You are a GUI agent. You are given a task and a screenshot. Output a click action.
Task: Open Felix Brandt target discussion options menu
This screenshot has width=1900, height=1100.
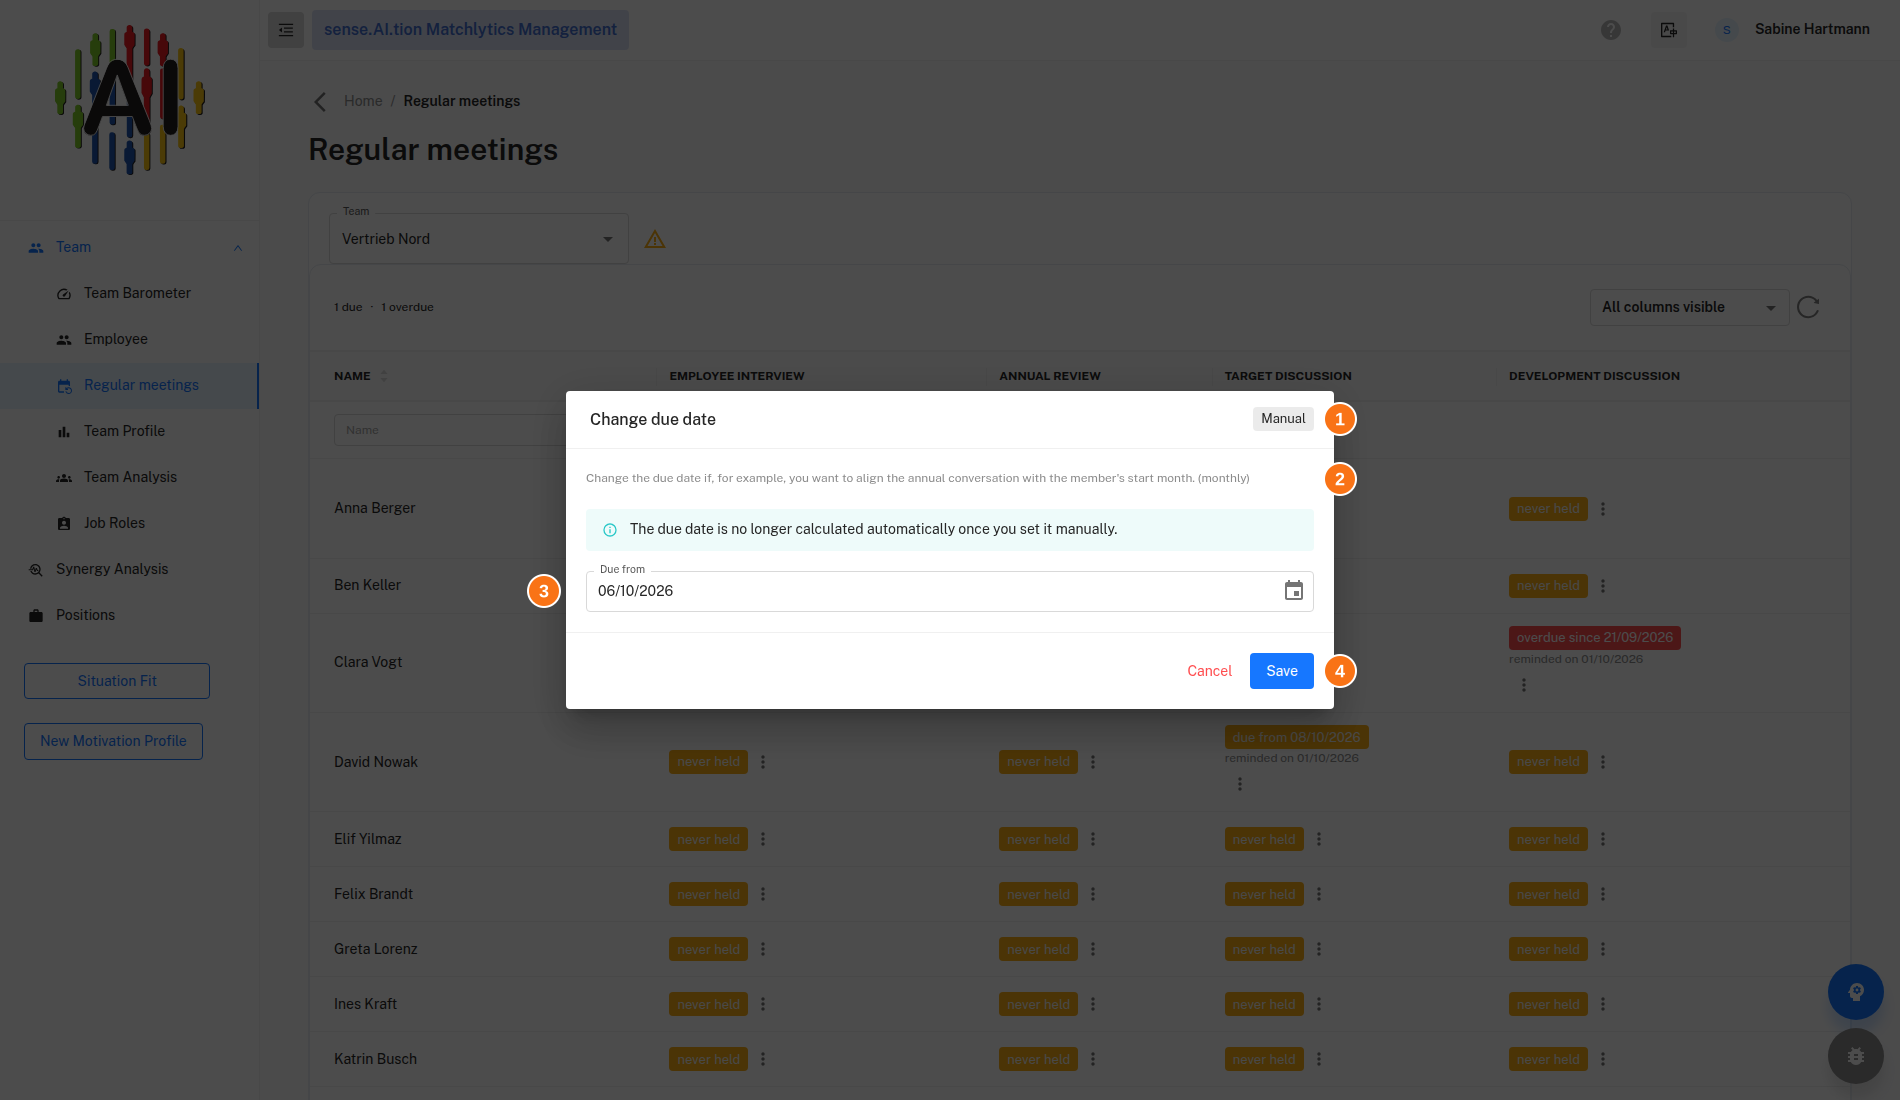coord(1319,895)
